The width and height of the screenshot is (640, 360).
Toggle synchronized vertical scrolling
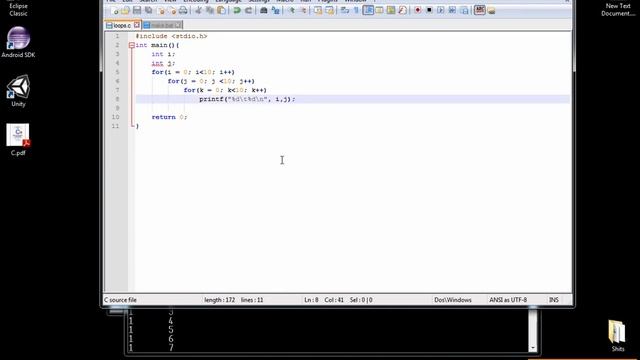click(x=318, y=10)
